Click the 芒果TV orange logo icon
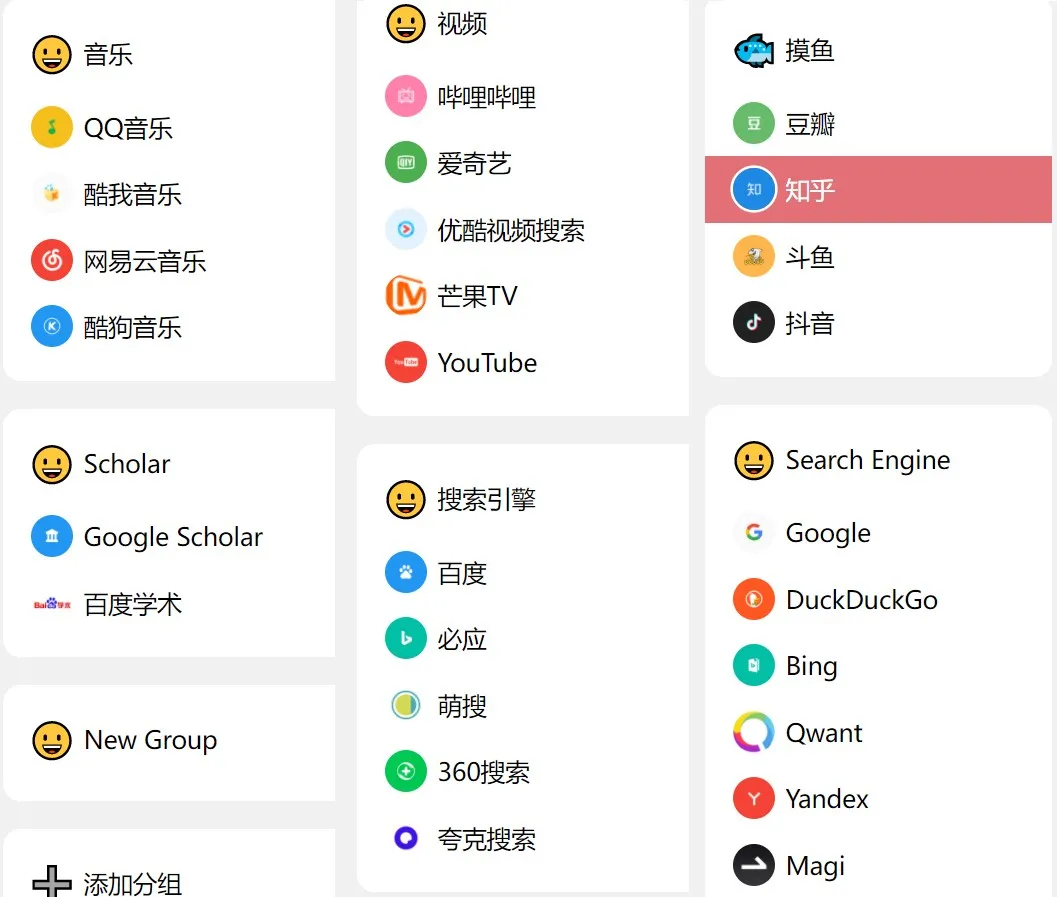 (x=406, y=295)
